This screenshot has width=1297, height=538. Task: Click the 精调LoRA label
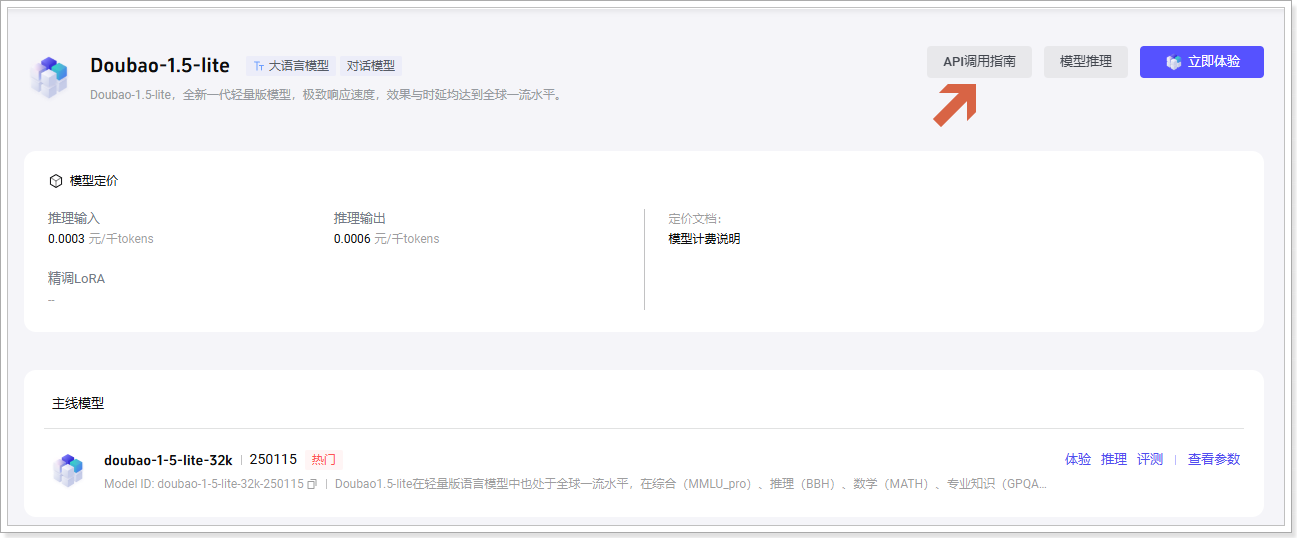tap(76, 279)
